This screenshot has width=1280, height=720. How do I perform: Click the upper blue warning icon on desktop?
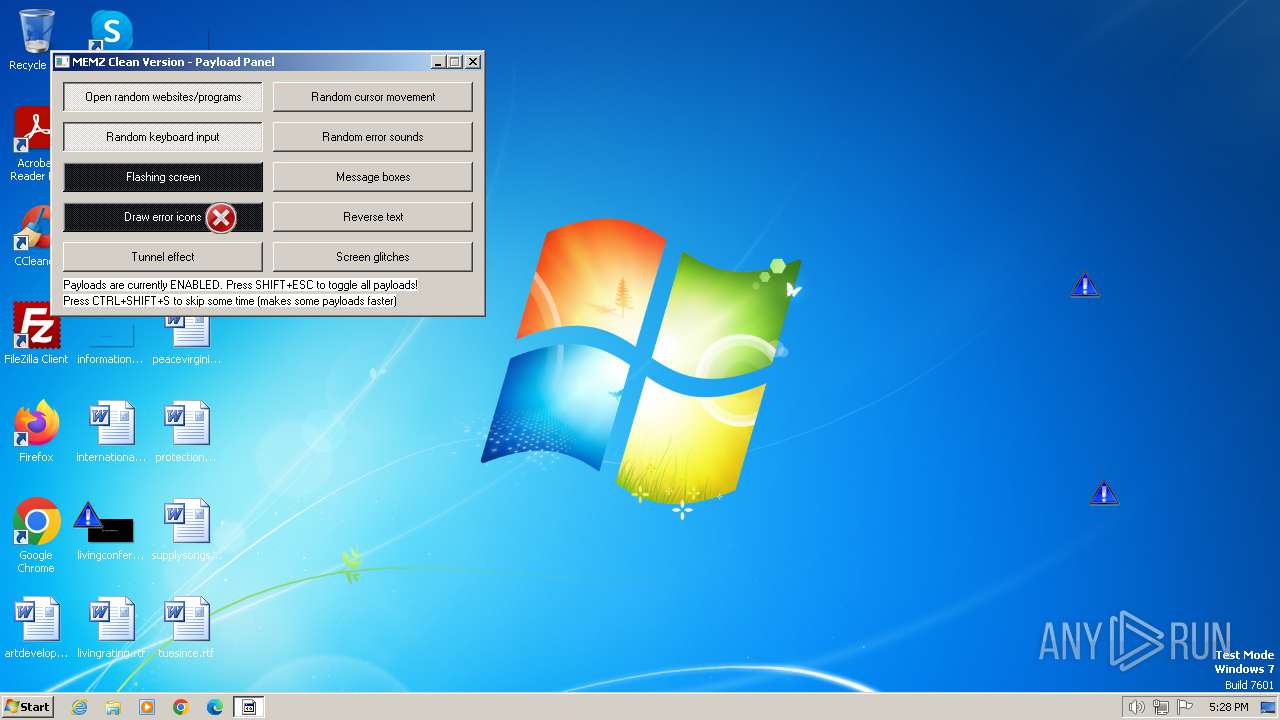pyautogui.click(x=1085, y=286)
